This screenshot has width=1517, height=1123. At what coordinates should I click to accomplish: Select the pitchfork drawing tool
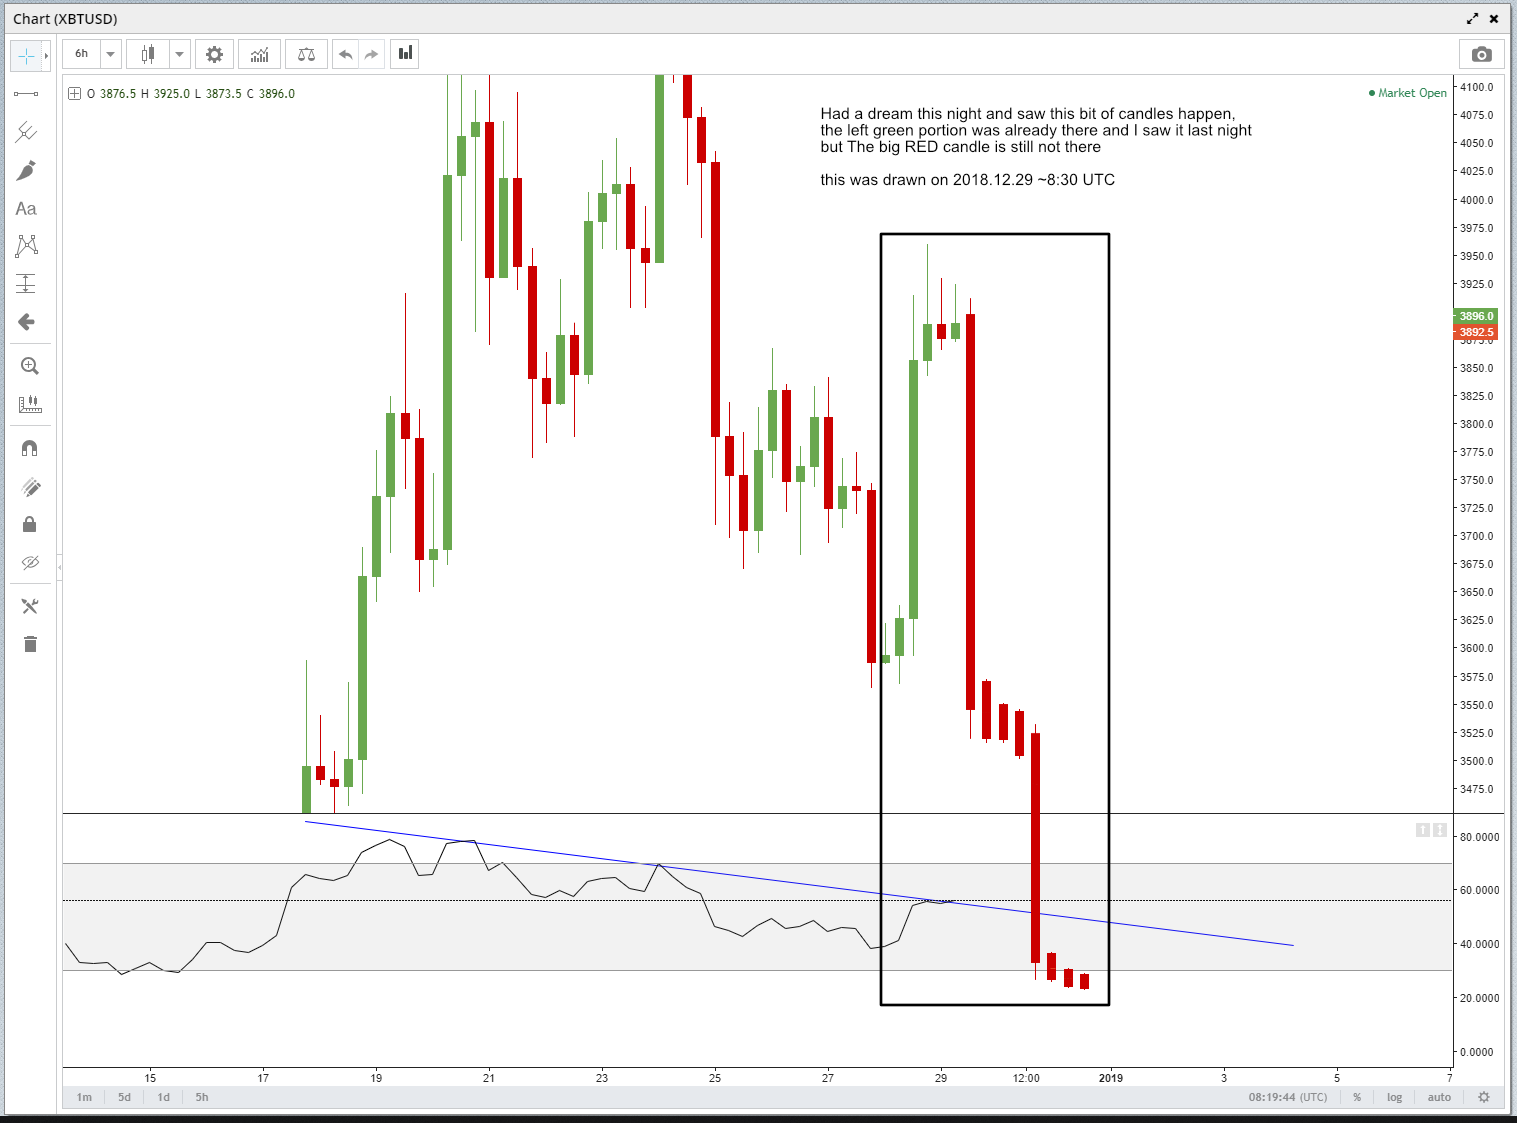click(26, 132)
